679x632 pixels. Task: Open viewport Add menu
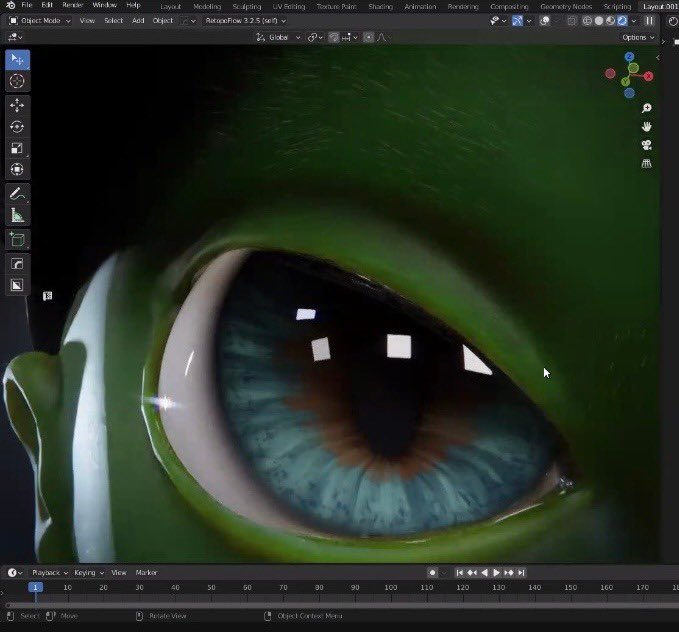pos(138,21)
